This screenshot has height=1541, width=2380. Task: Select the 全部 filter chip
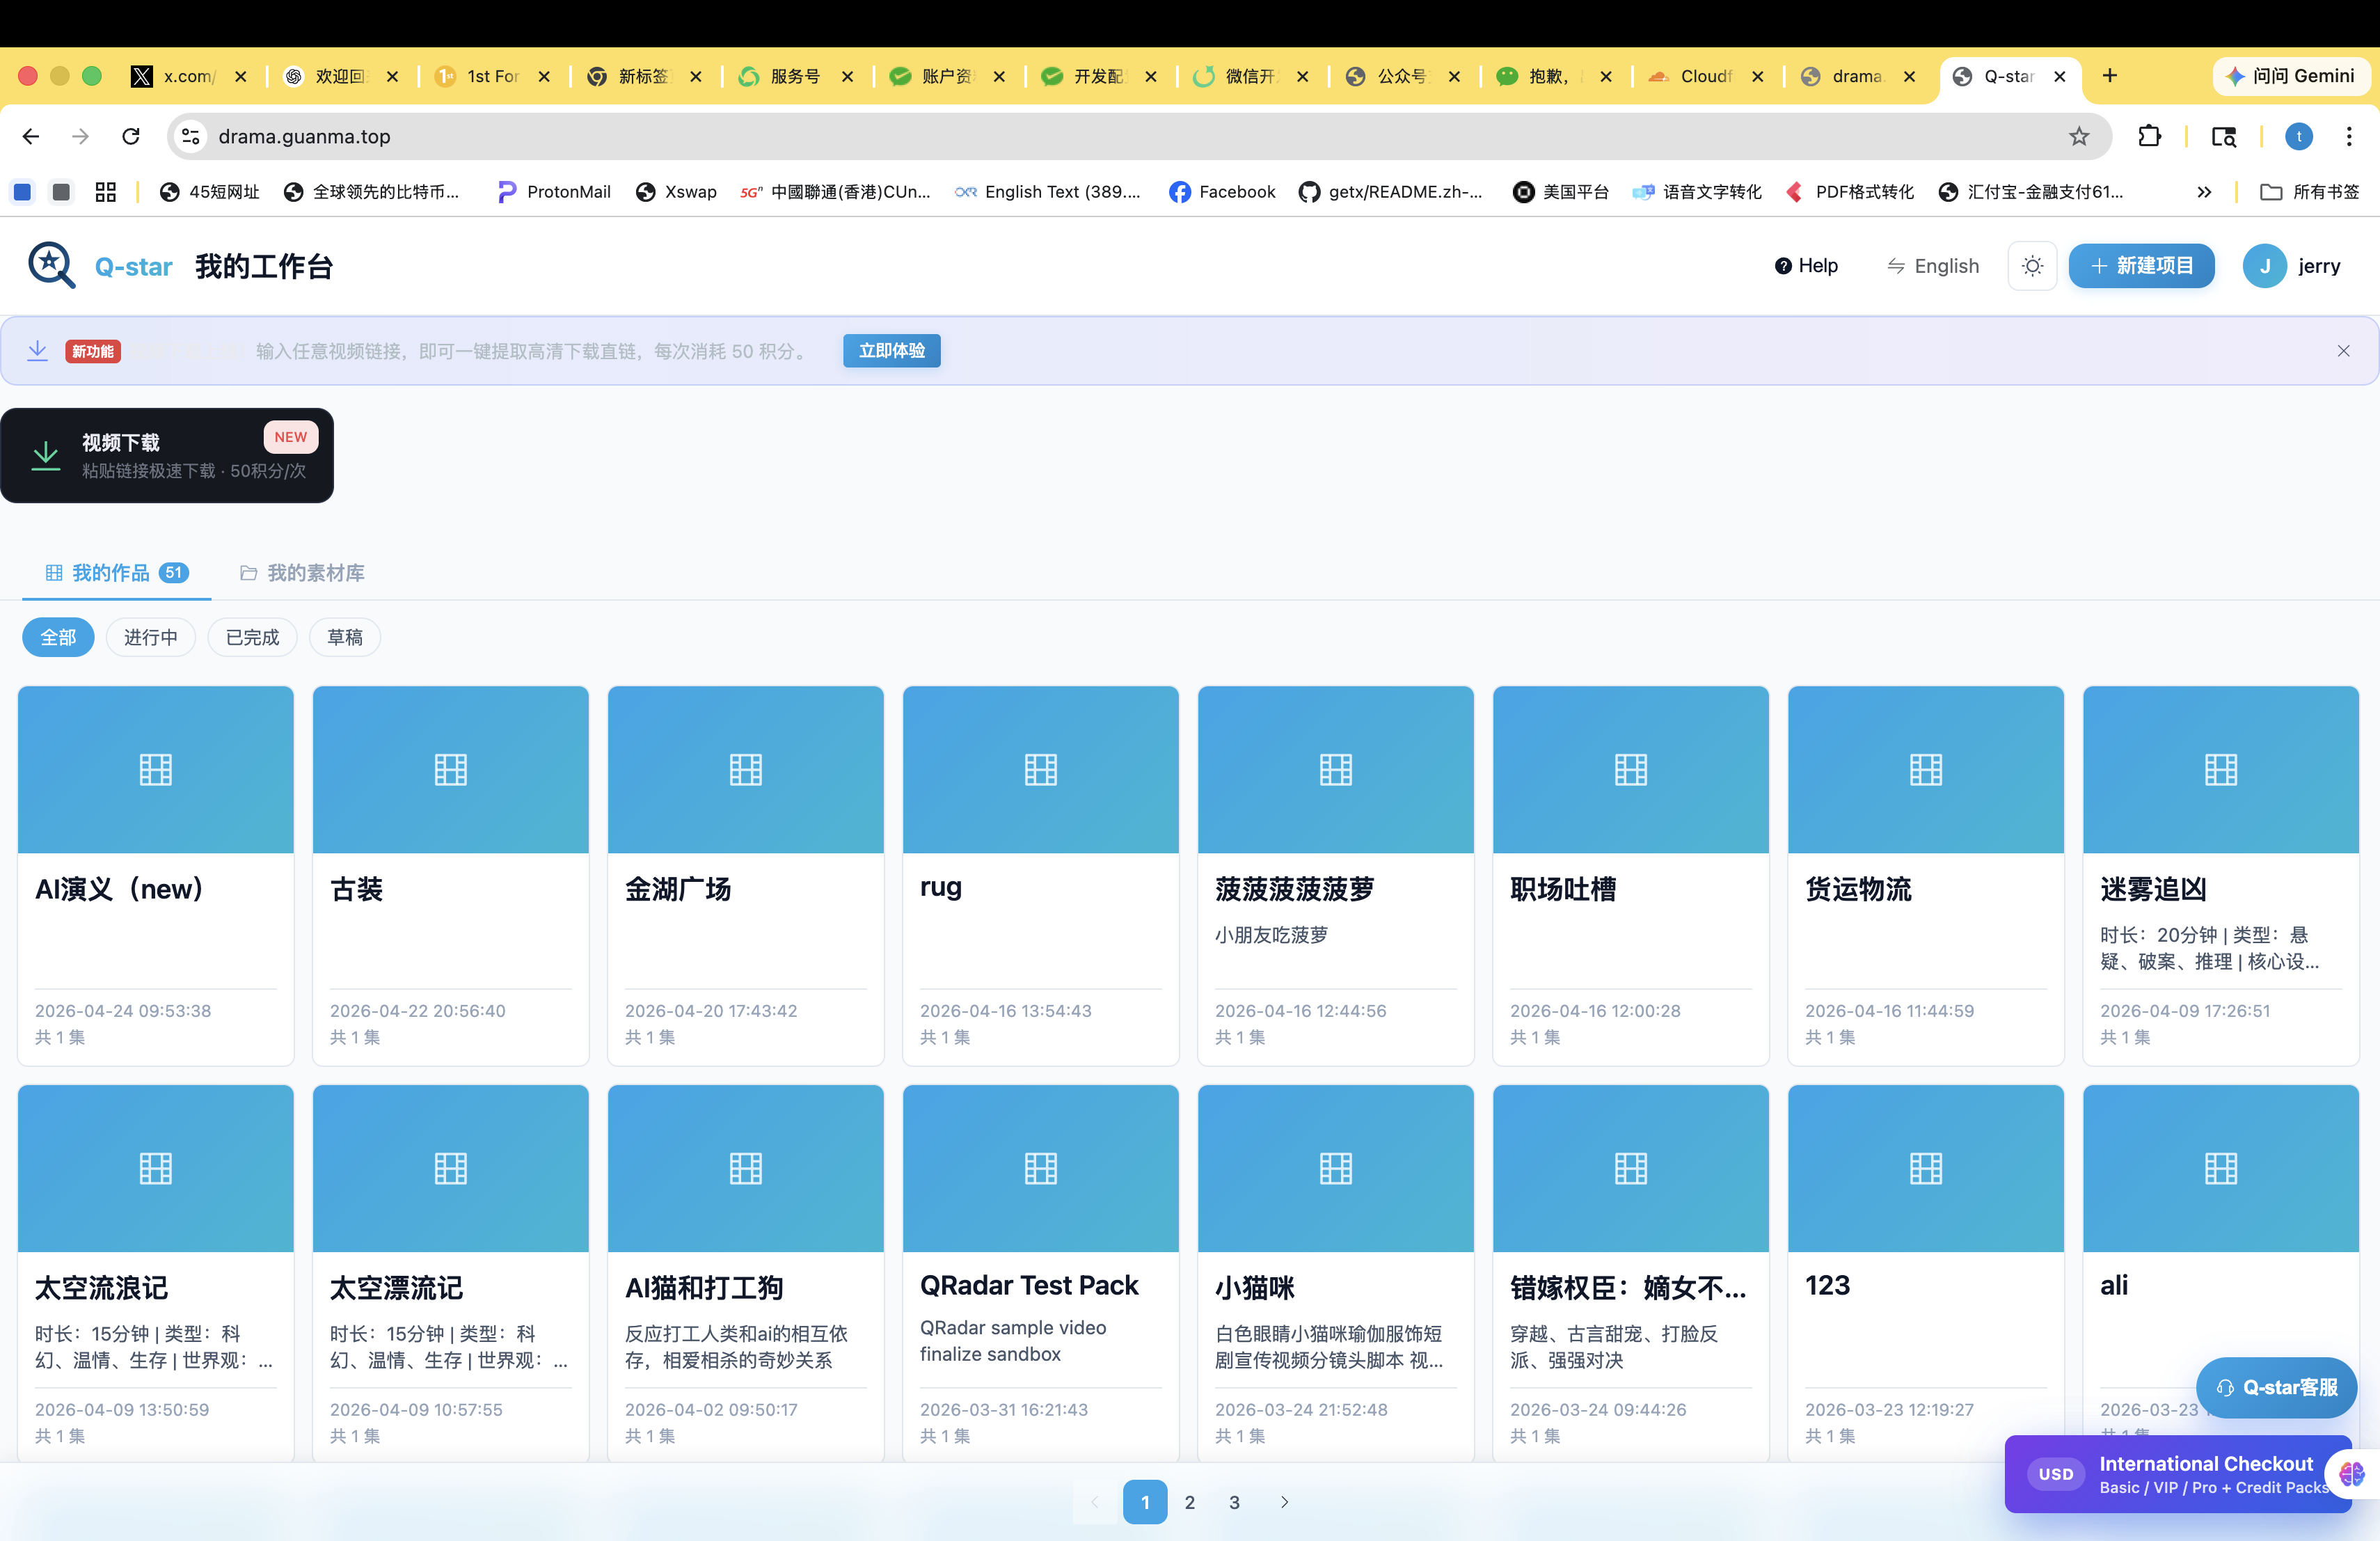[58, 638]
